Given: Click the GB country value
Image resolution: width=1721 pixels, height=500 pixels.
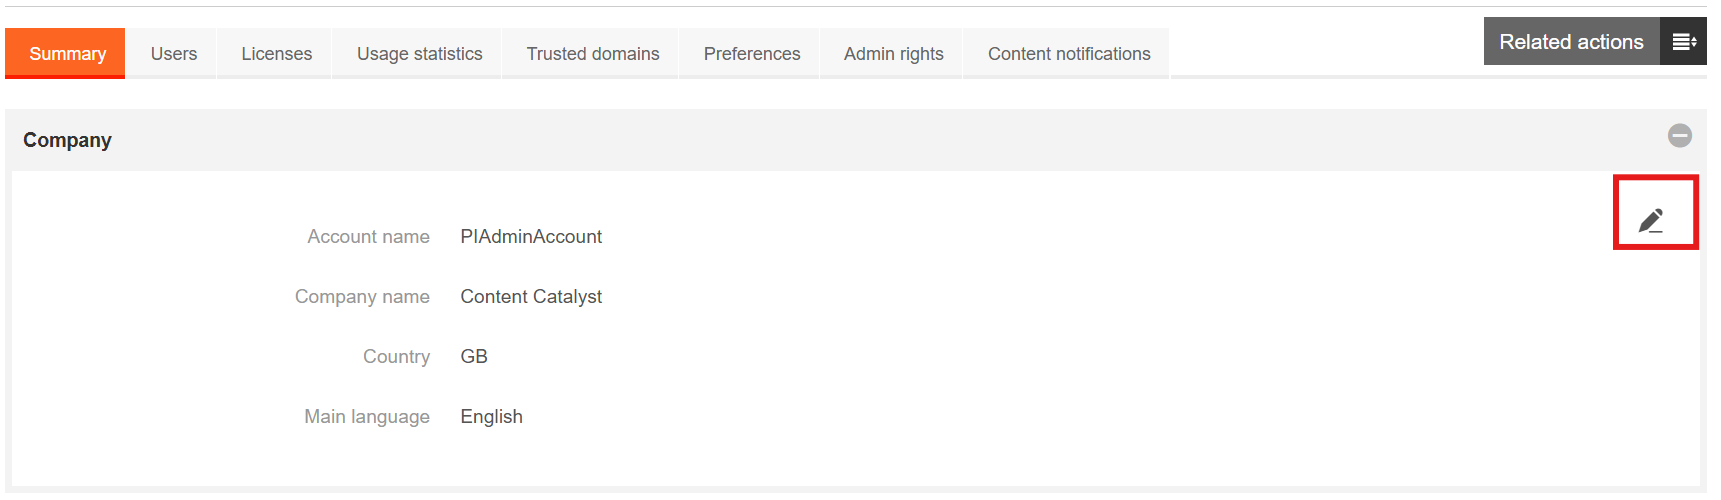Looking at the screenshot, I should click(x=474, y=357).
